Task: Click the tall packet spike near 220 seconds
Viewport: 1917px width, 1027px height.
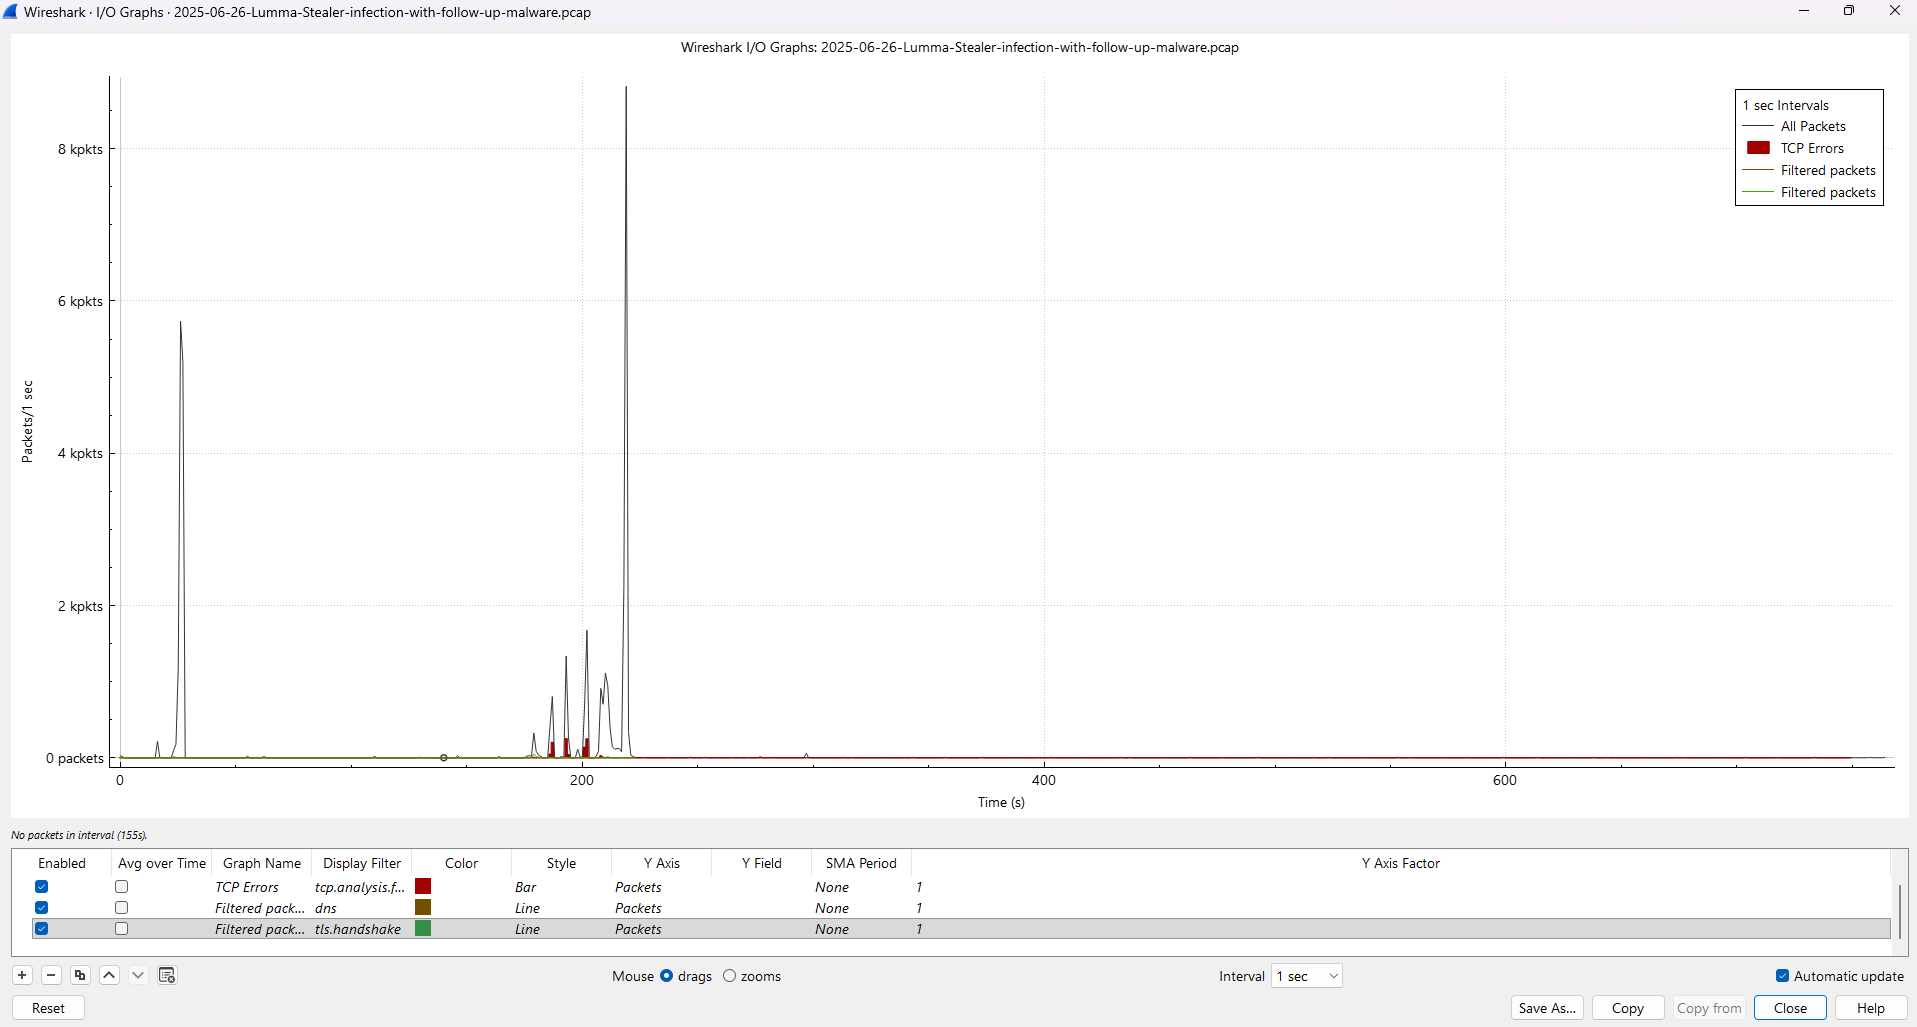Action: point(626,420)
